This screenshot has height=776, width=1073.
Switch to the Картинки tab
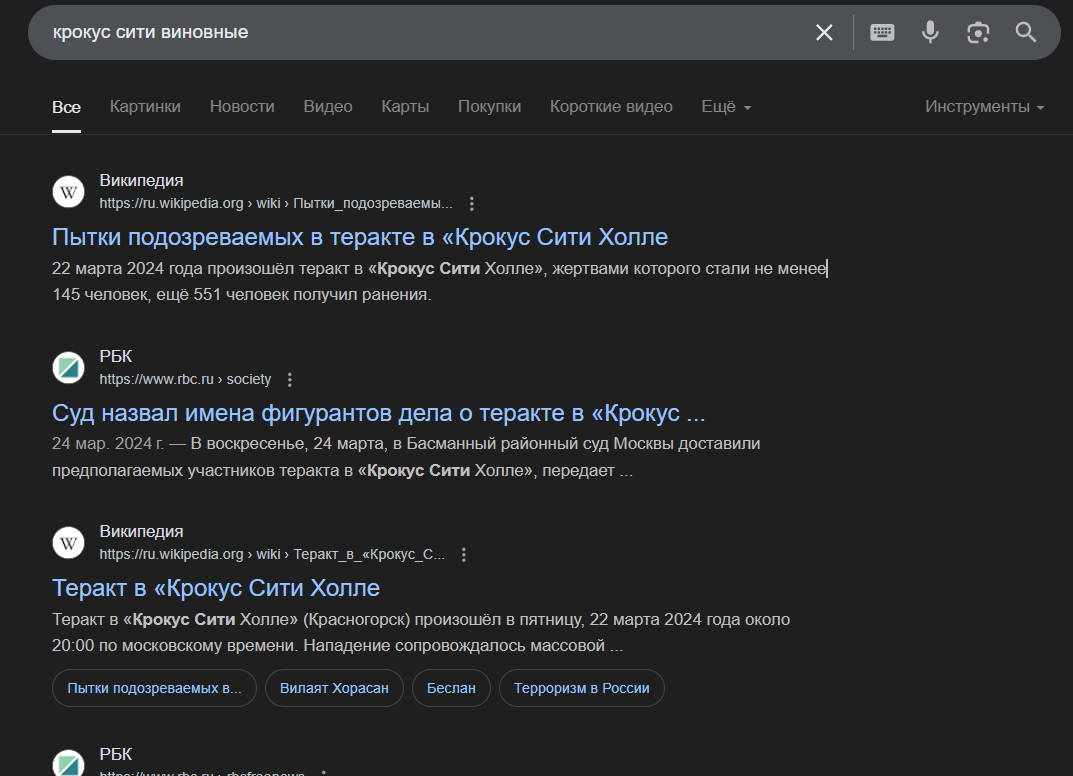pyautogui.click(x=145, y=107)
